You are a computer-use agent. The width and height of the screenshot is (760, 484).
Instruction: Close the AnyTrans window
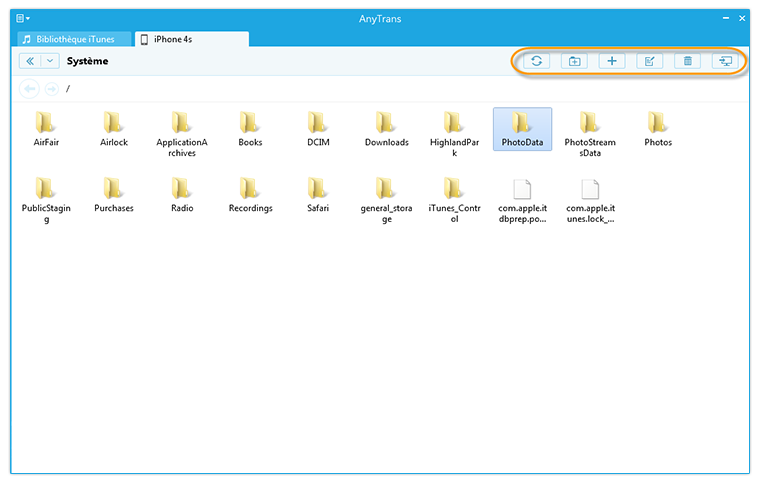(742, 18)
